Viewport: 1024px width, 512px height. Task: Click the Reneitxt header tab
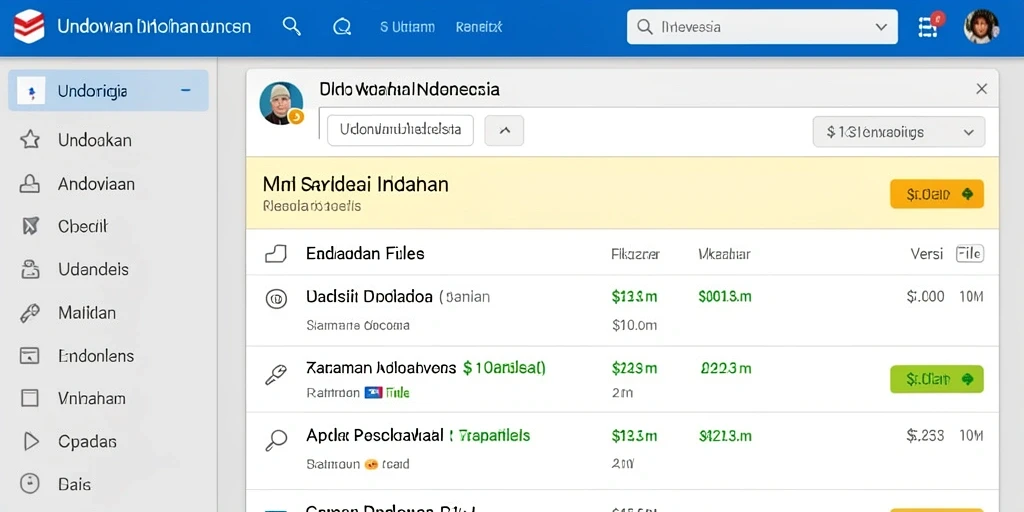(479, 27)
